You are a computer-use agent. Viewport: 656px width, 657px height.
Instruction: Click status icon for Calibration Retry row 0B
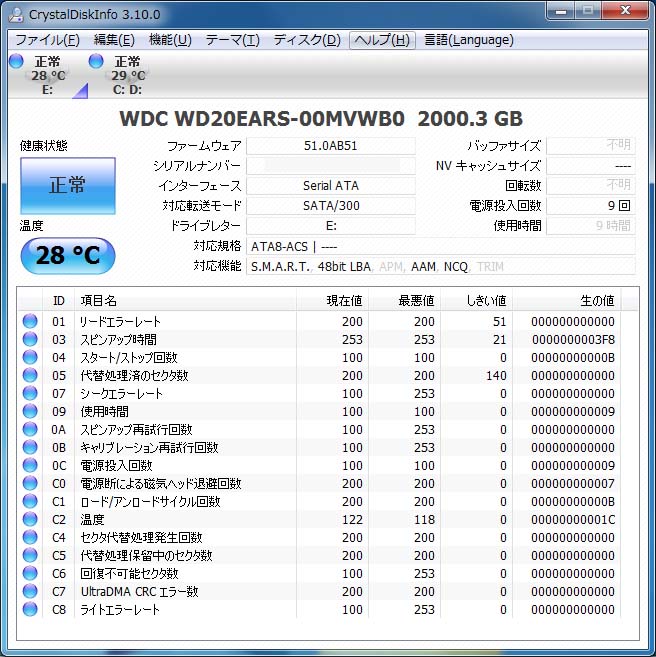30,447
